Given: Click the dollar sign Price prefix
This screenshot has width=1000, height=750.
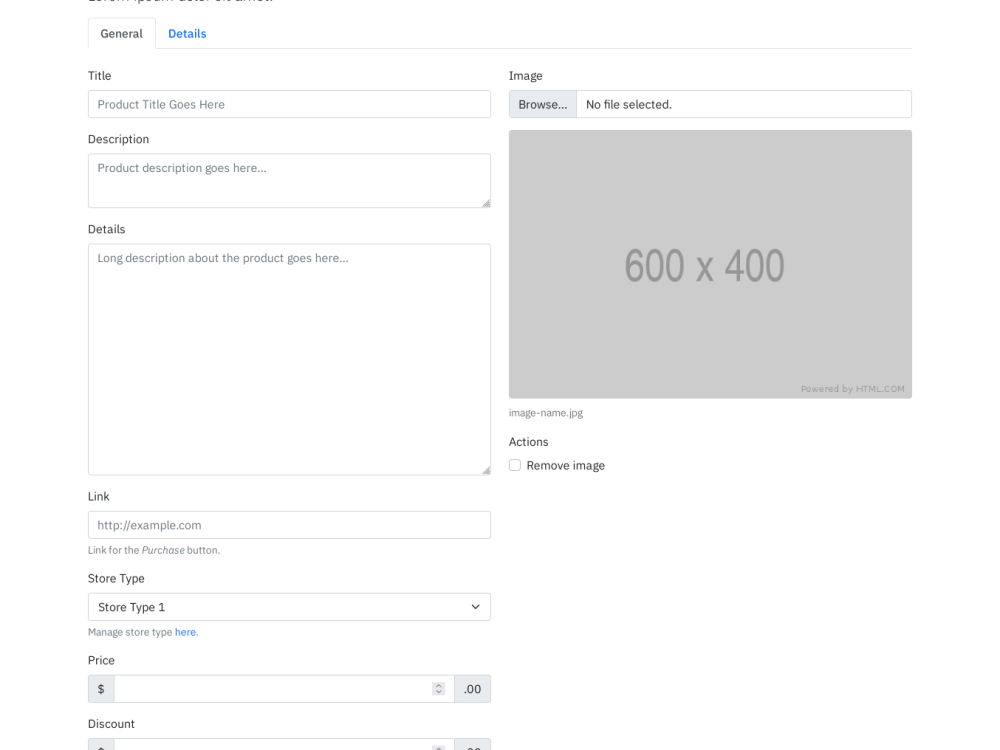Looking at the screenshot, I should click(x=101, y=689).
